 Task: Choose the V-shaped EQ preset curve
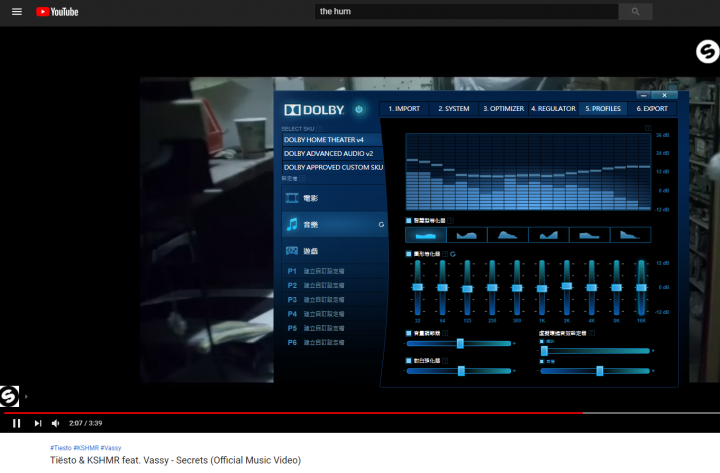(548, 235)
